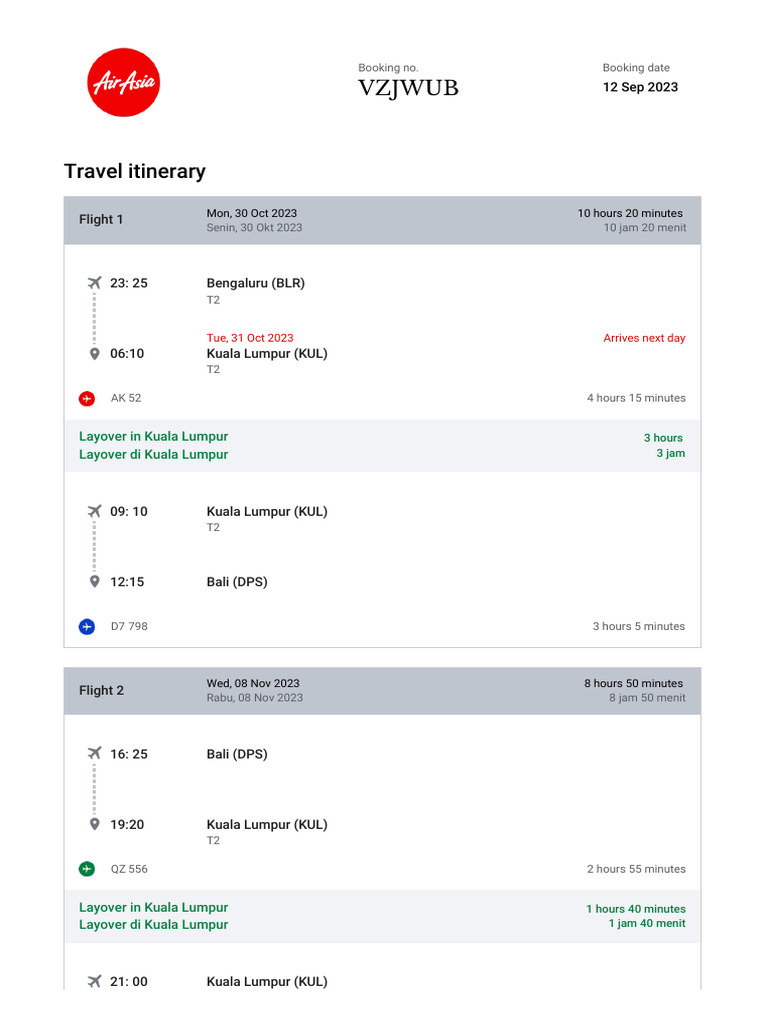The width and height of the screenshot is (768, 1024).
Task: Click the red AK 52 airline icon
Action: (87, 398)
